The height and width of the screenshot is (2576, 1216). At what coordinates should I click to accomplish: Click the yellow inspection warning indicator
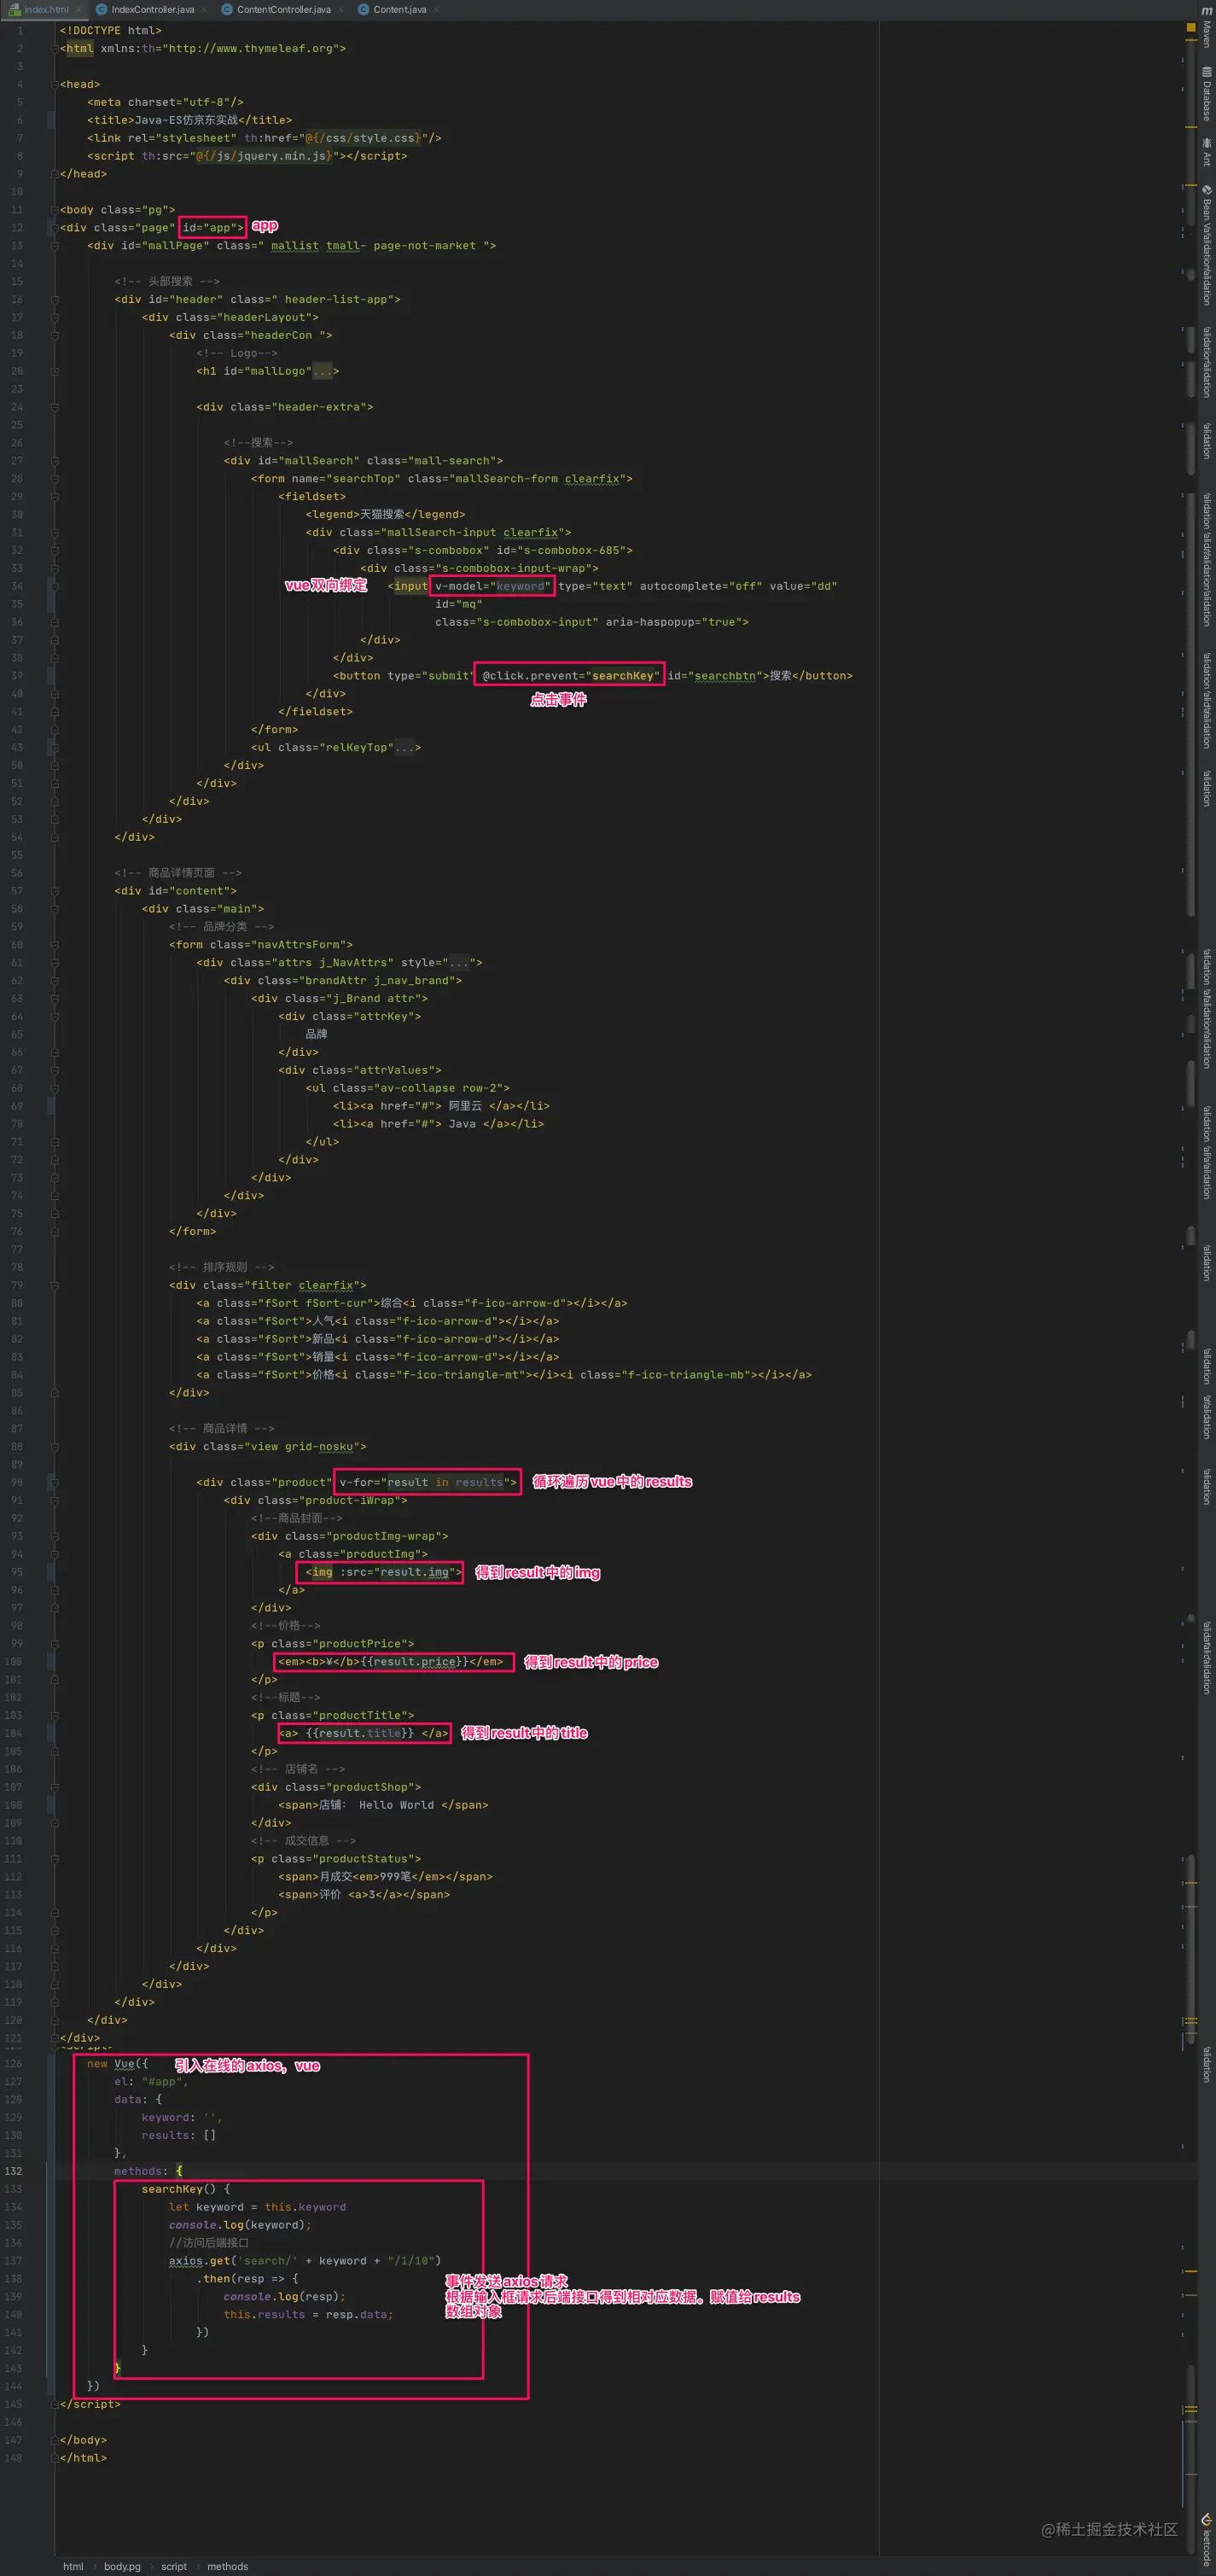click(x=1190, y=27)
